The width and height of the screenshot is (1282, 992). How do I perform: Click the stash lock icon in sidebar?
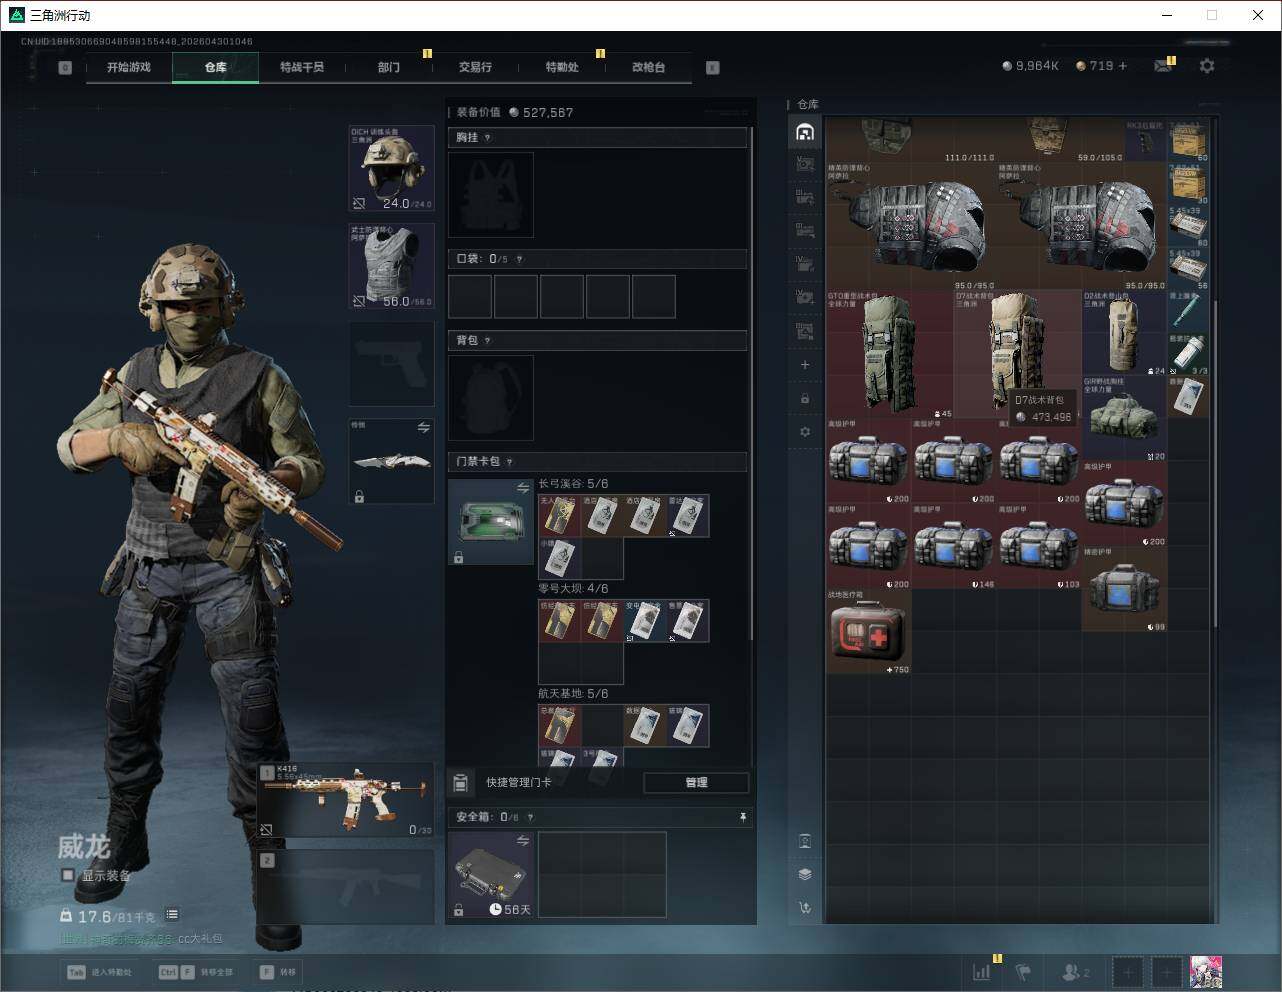(x=805, y=399)
